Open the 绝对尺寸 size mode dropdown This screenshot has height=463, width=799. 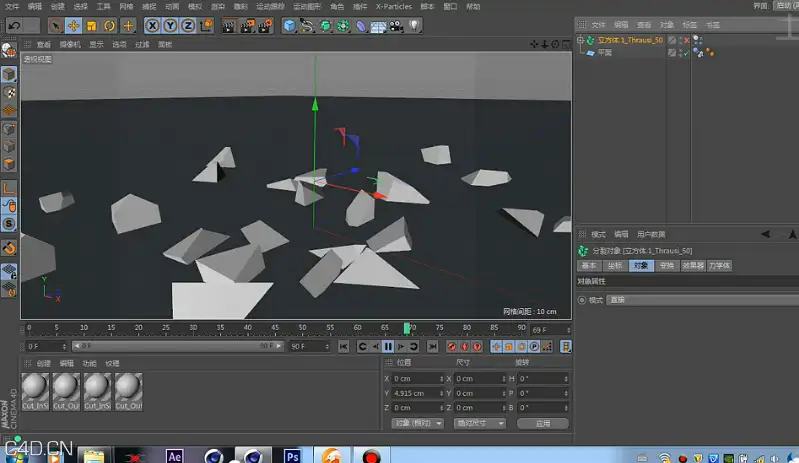pos(480,423)
